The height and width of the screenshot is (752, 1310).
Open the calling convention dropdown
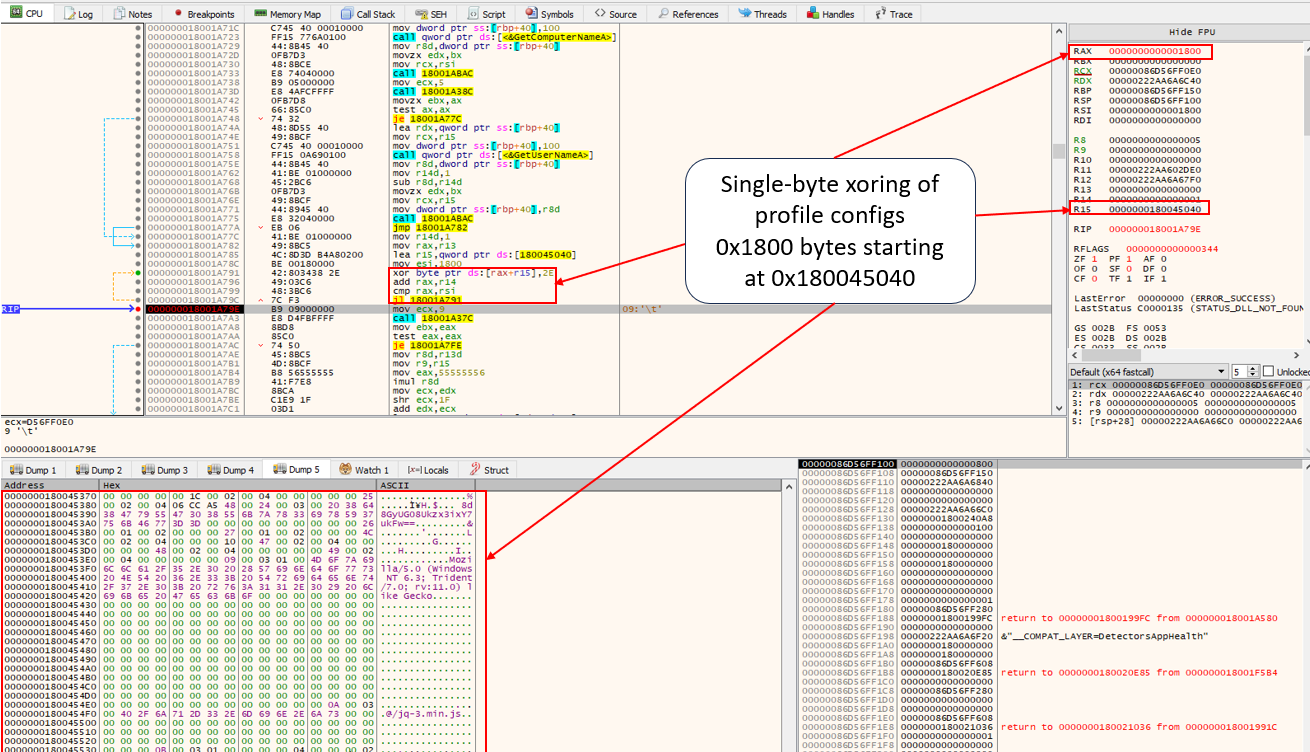pos(1147,371)
